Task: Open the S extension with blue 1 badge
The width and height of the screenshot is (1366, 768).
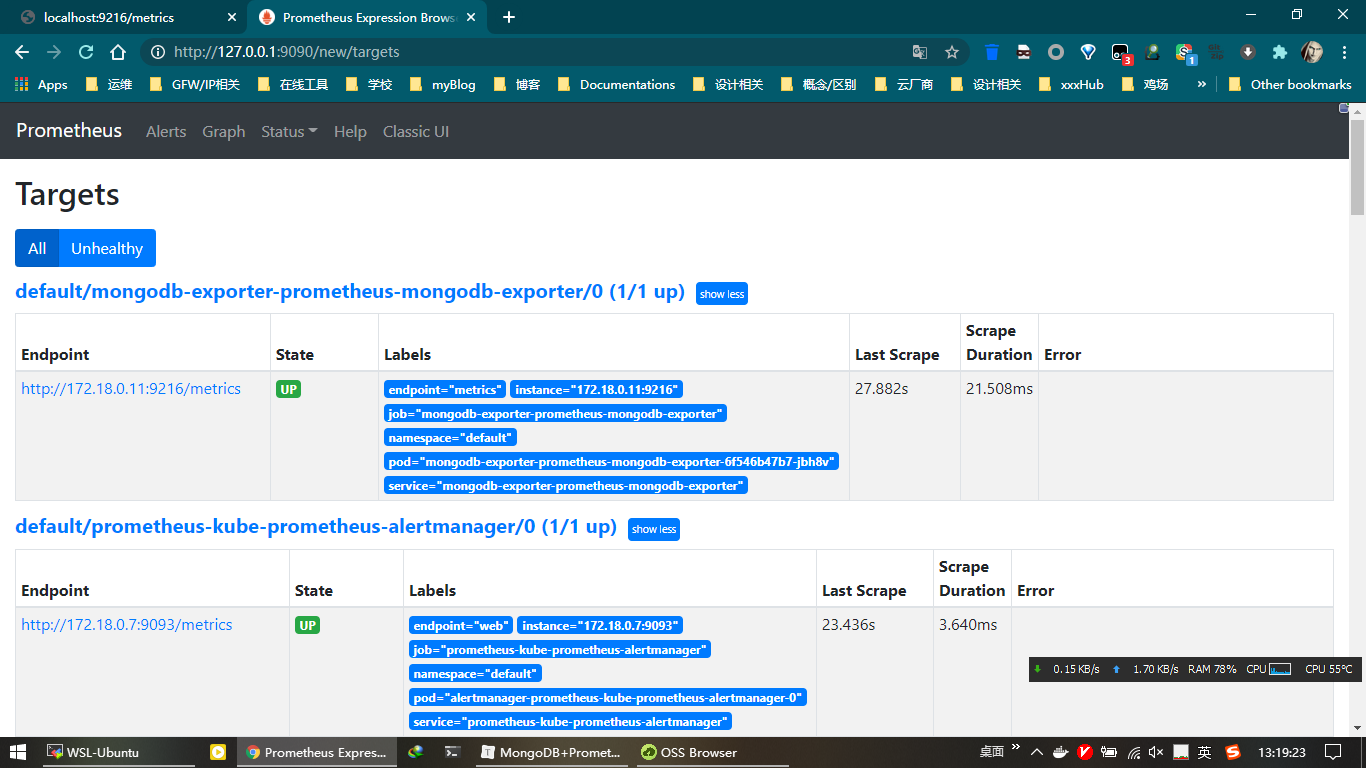Action: pos(1185,53)
